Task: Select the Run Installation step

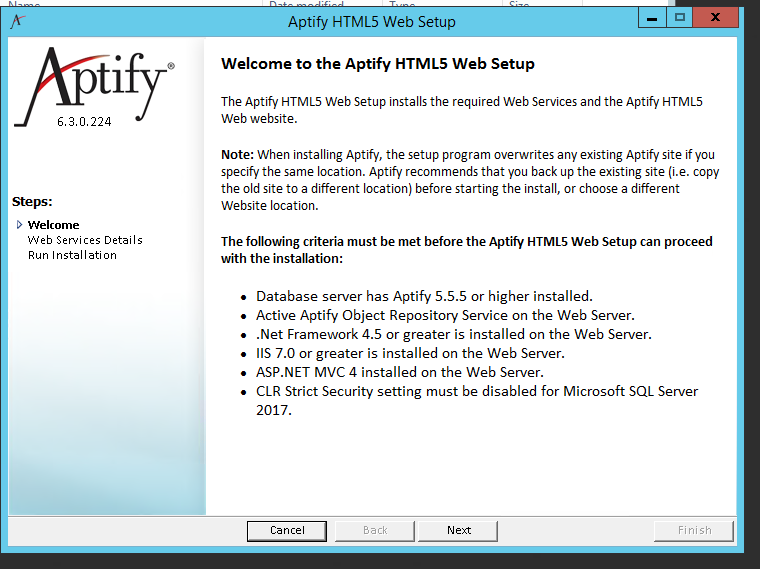Action: click(x=72, y=255)
